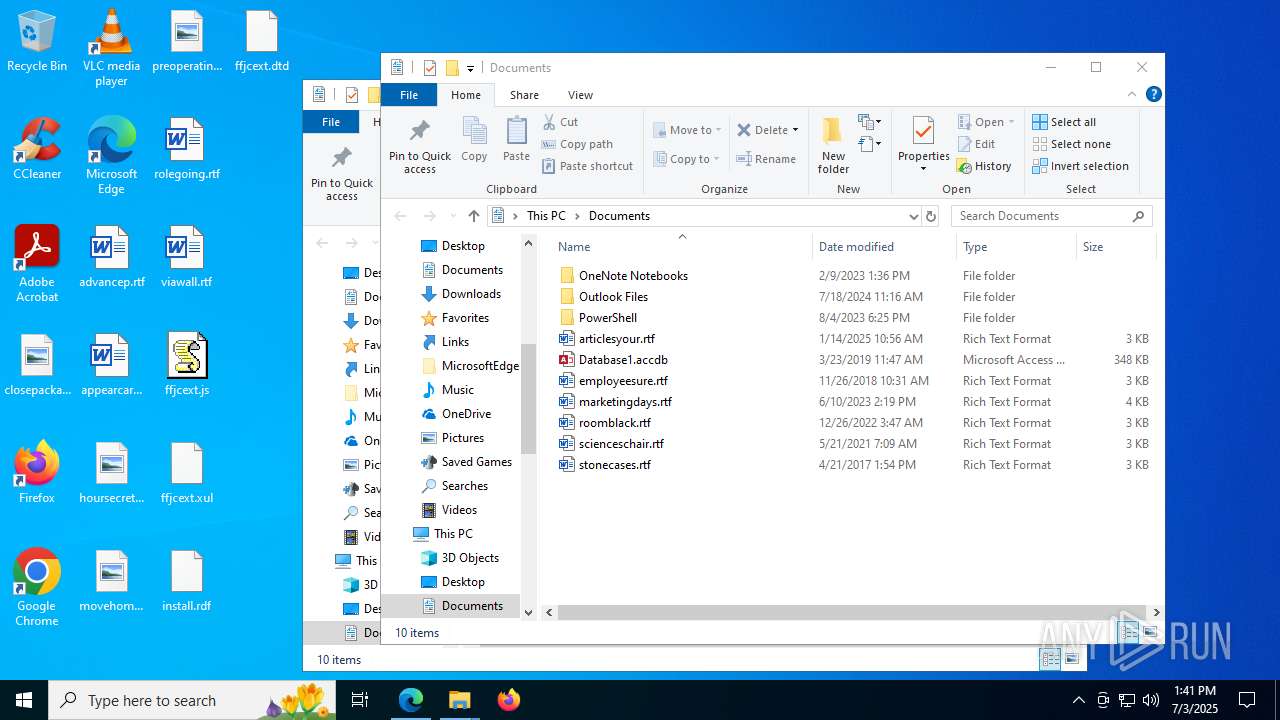Open File Explorer from the taskbar

pyautogui.click(x=459, y=700)
